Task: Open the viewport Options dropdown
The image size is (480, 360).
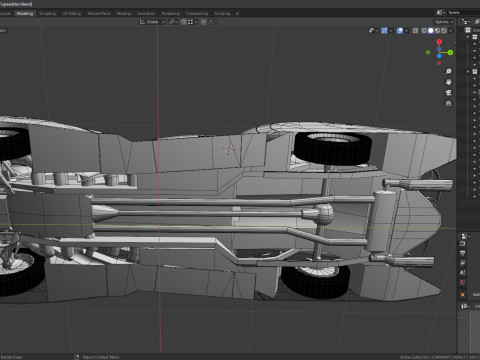Action: tap(444, 22)
